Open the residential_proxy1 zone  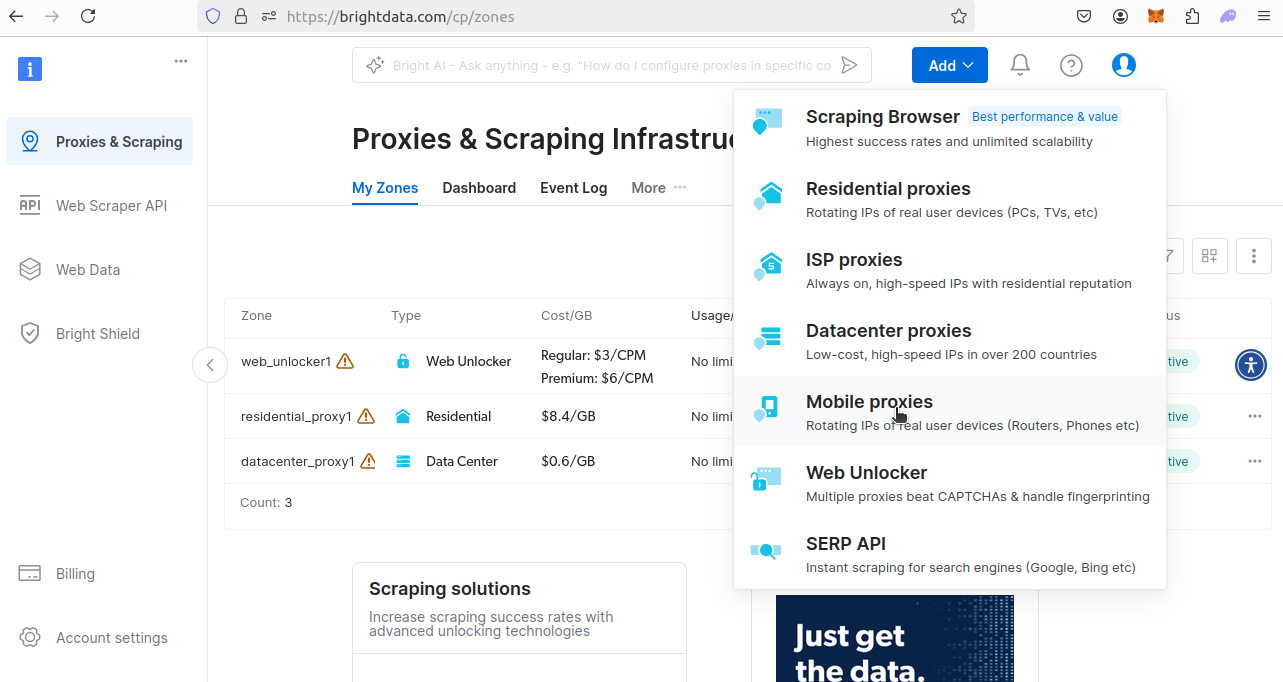click(x=296, y=416)
